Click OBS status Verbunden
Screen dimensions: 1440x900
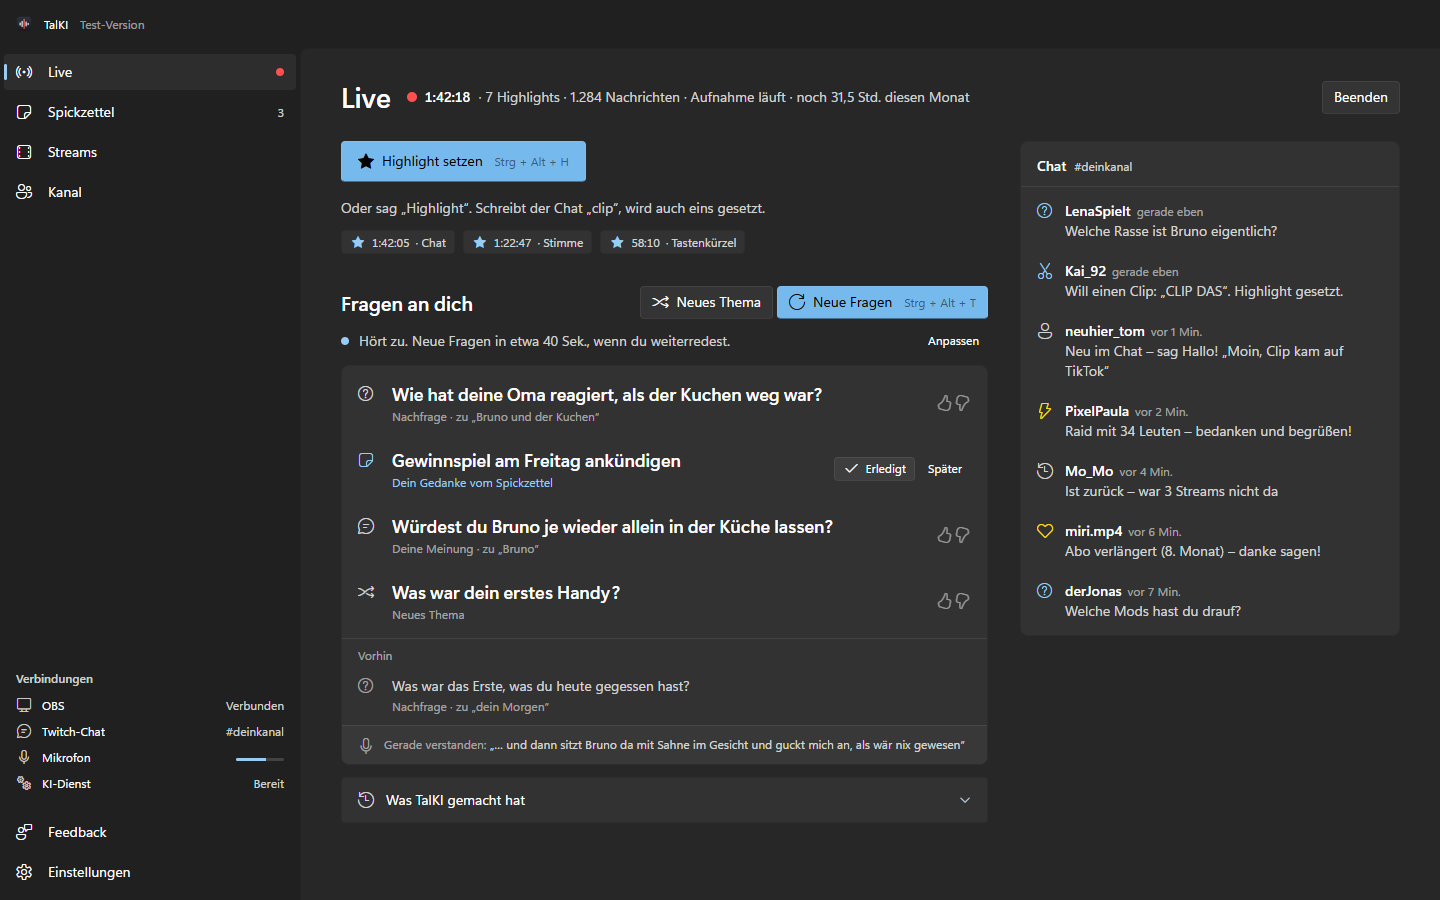coord(255,706)
